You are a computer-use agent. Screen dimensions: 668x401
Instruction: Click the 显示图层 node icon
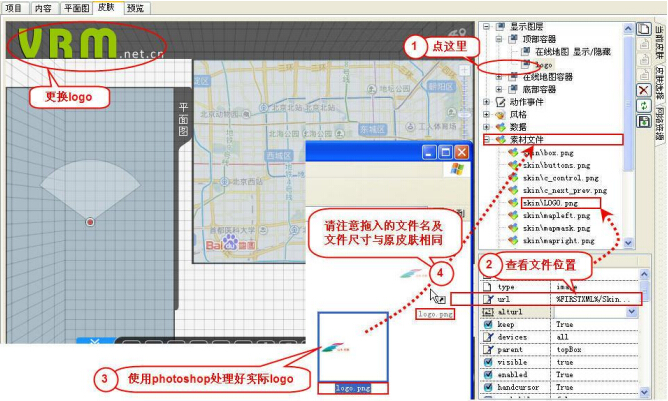(501, 26)
